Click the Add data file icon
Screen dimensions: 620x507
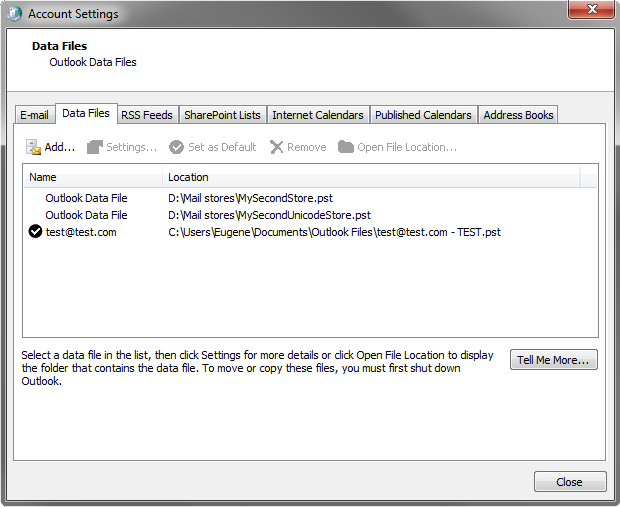click(x=34, y=147)
